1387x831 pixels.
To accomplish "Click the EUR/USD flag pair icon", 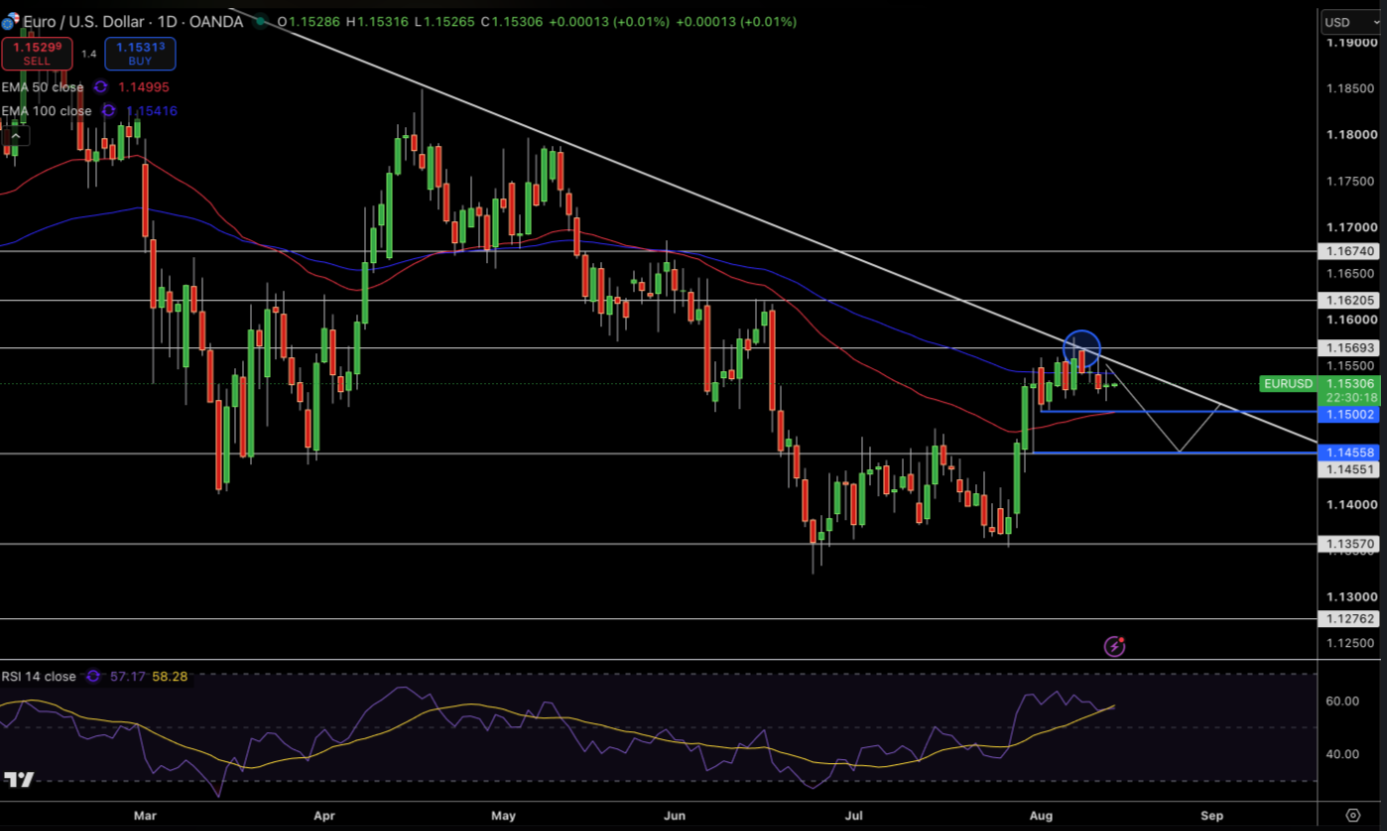I will click(x=10, y=21).
